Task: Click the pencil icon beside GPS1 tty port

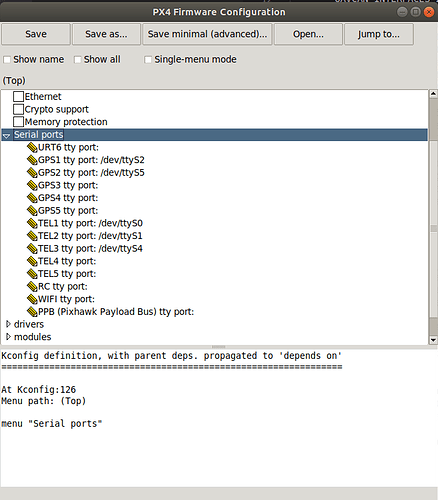Action: click(x=32, y=160)
